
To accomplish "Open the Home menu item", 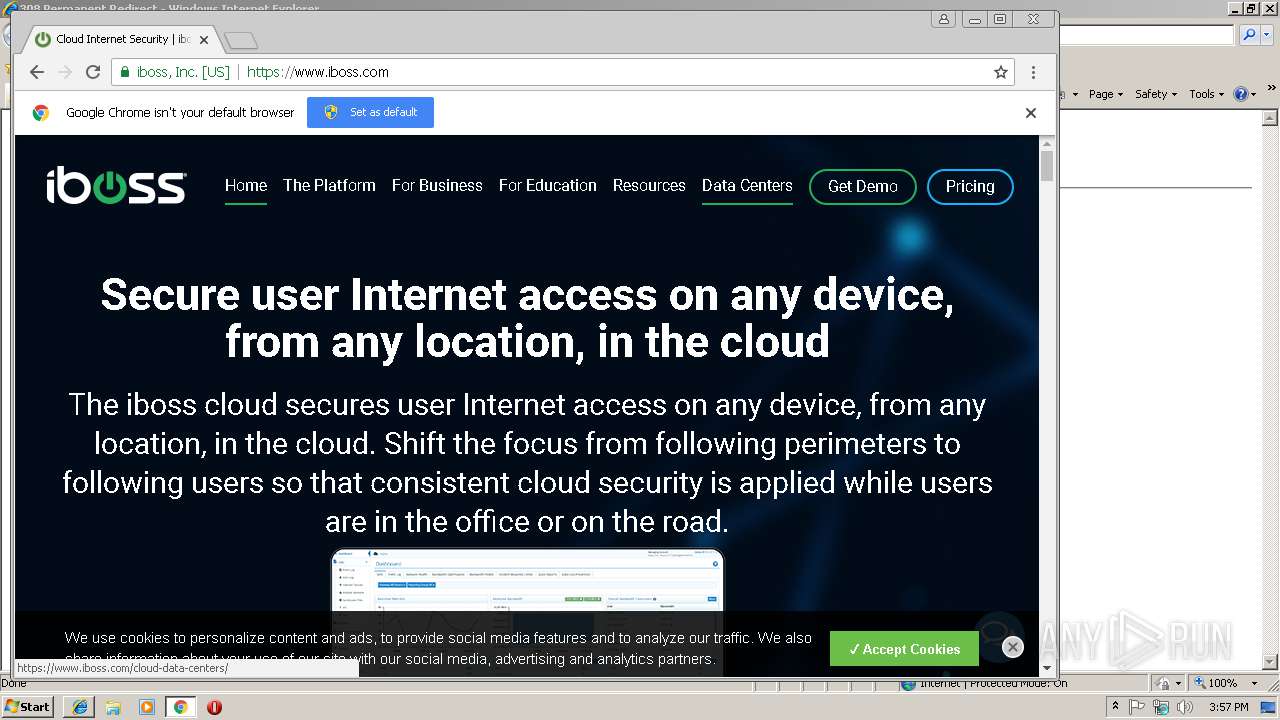I will (246, 186).
